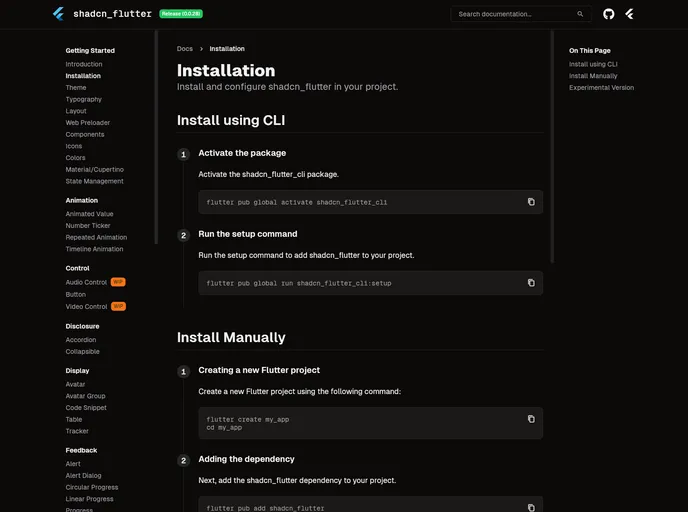Go to Docs in the breadcrumb
This screenshot has width=688, height=512.
(x=185, y=49)
